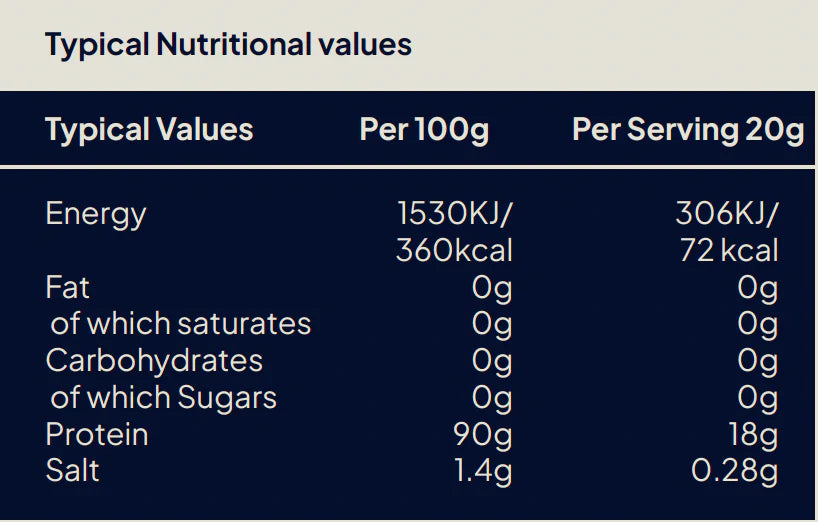
Task: Click the 1.4g salt value
Action: pos(482,471)
